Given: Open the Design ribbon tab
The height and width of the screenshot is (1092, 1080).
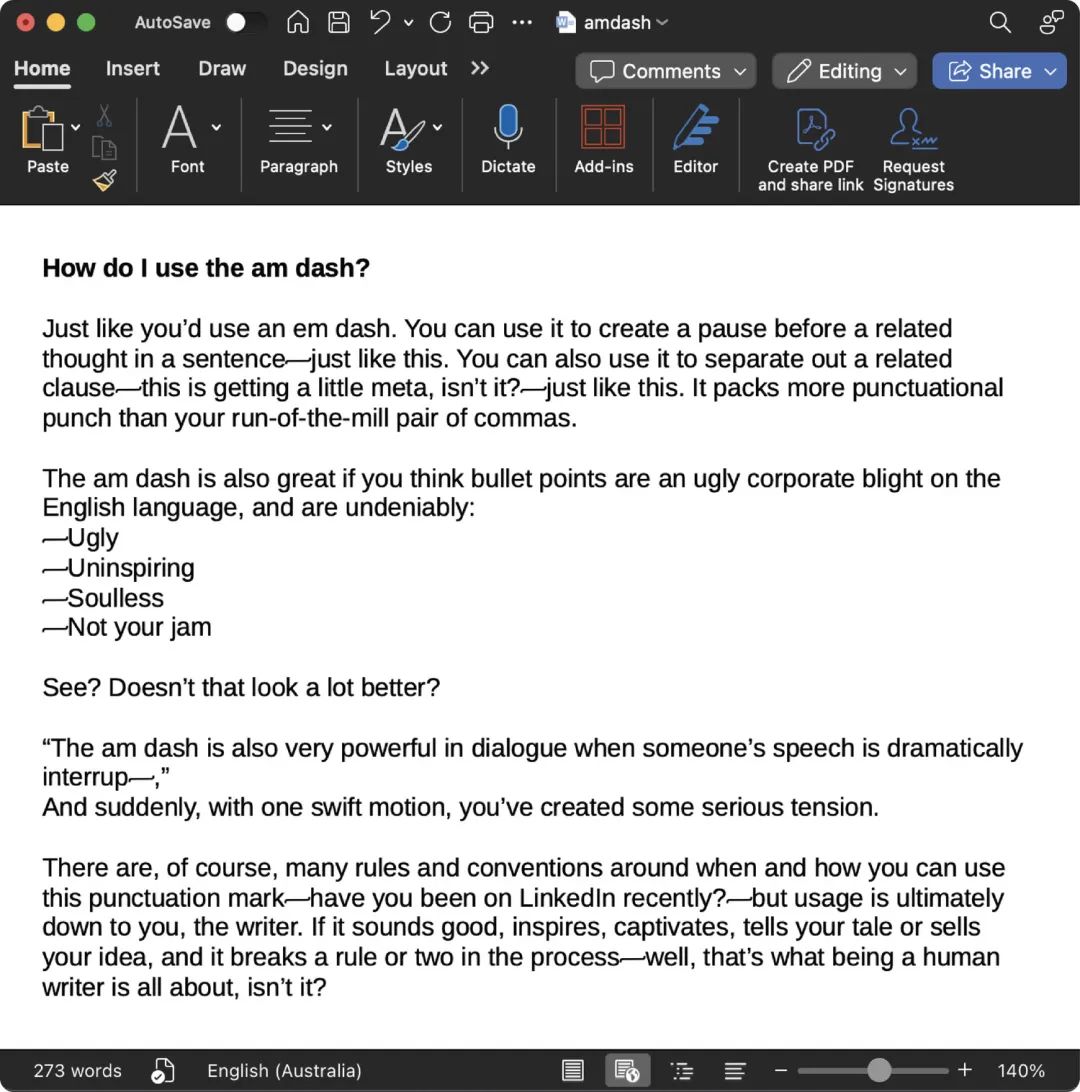Looking at the screenshot, I should tap(315, 68).
